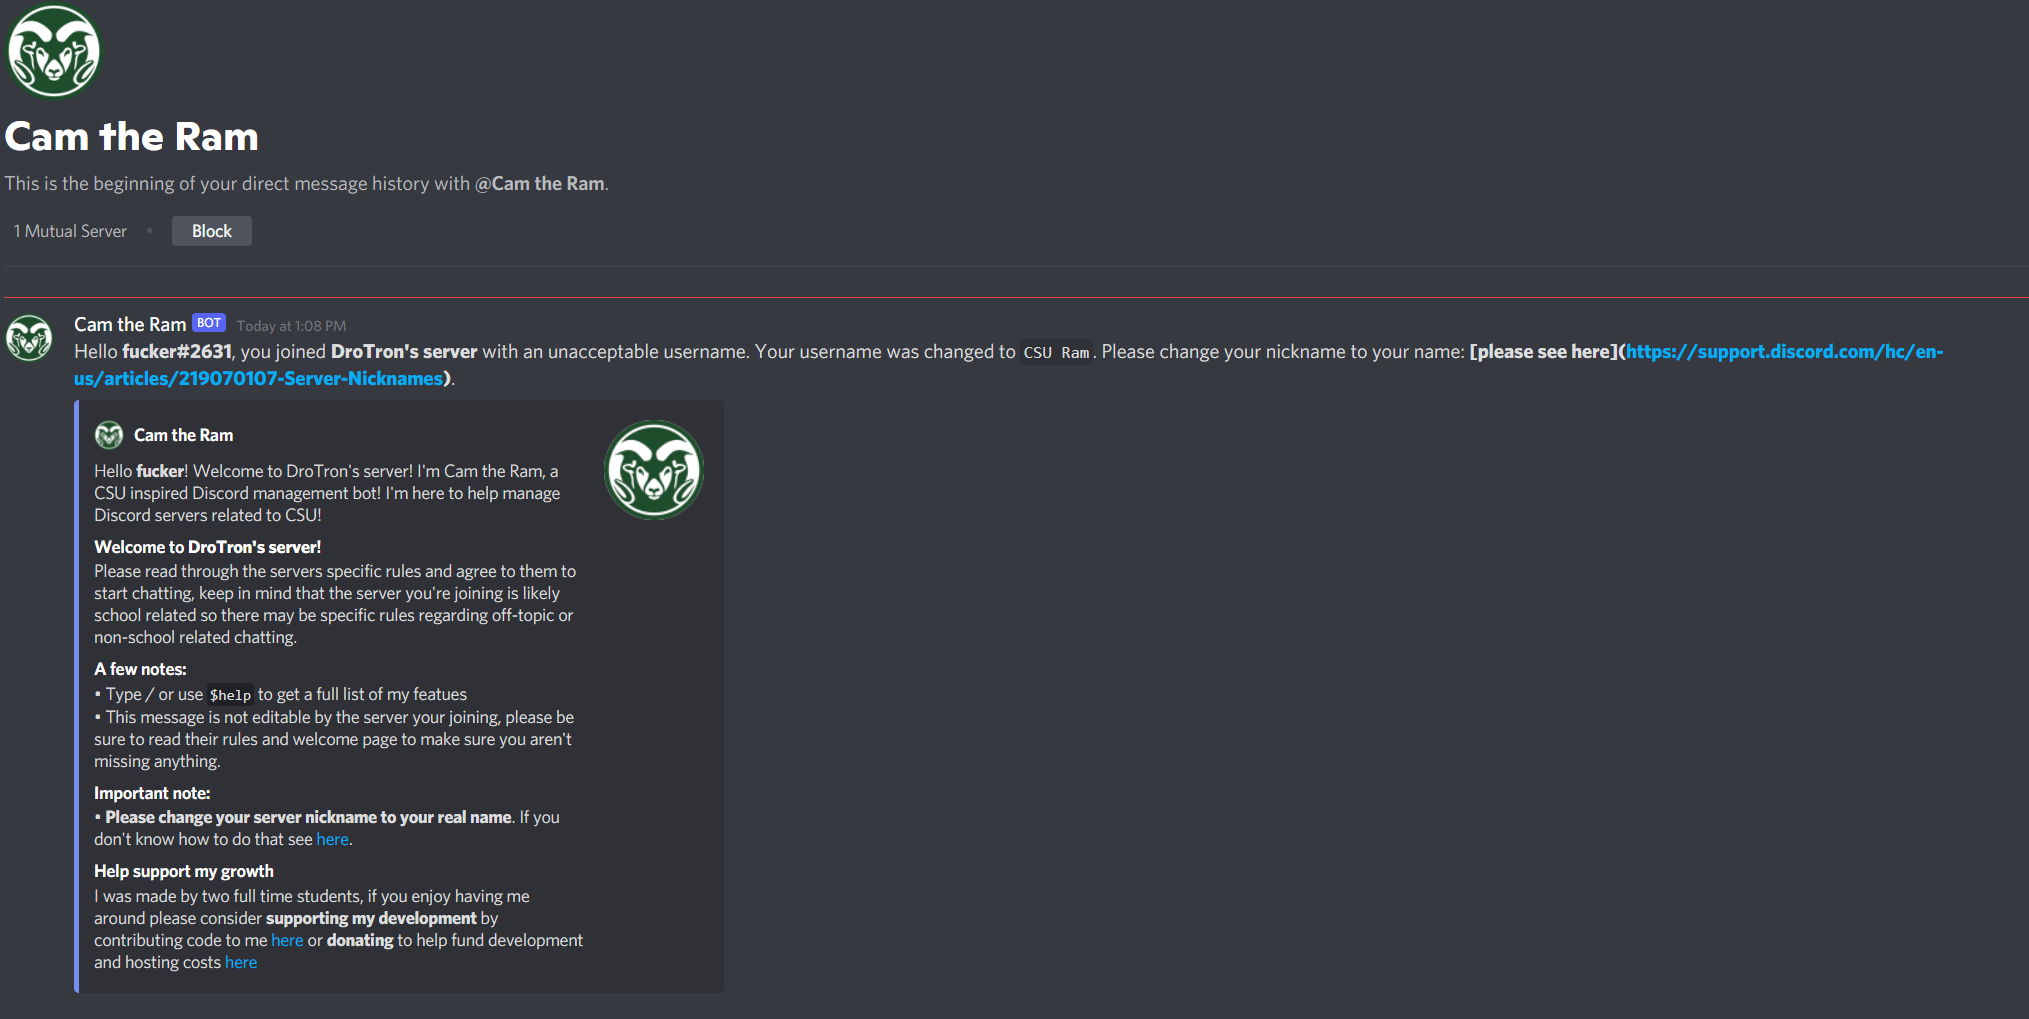2029x1019 pixels.
Task: Click the Cam the Ram message author name
Action: tap(130, 324)
